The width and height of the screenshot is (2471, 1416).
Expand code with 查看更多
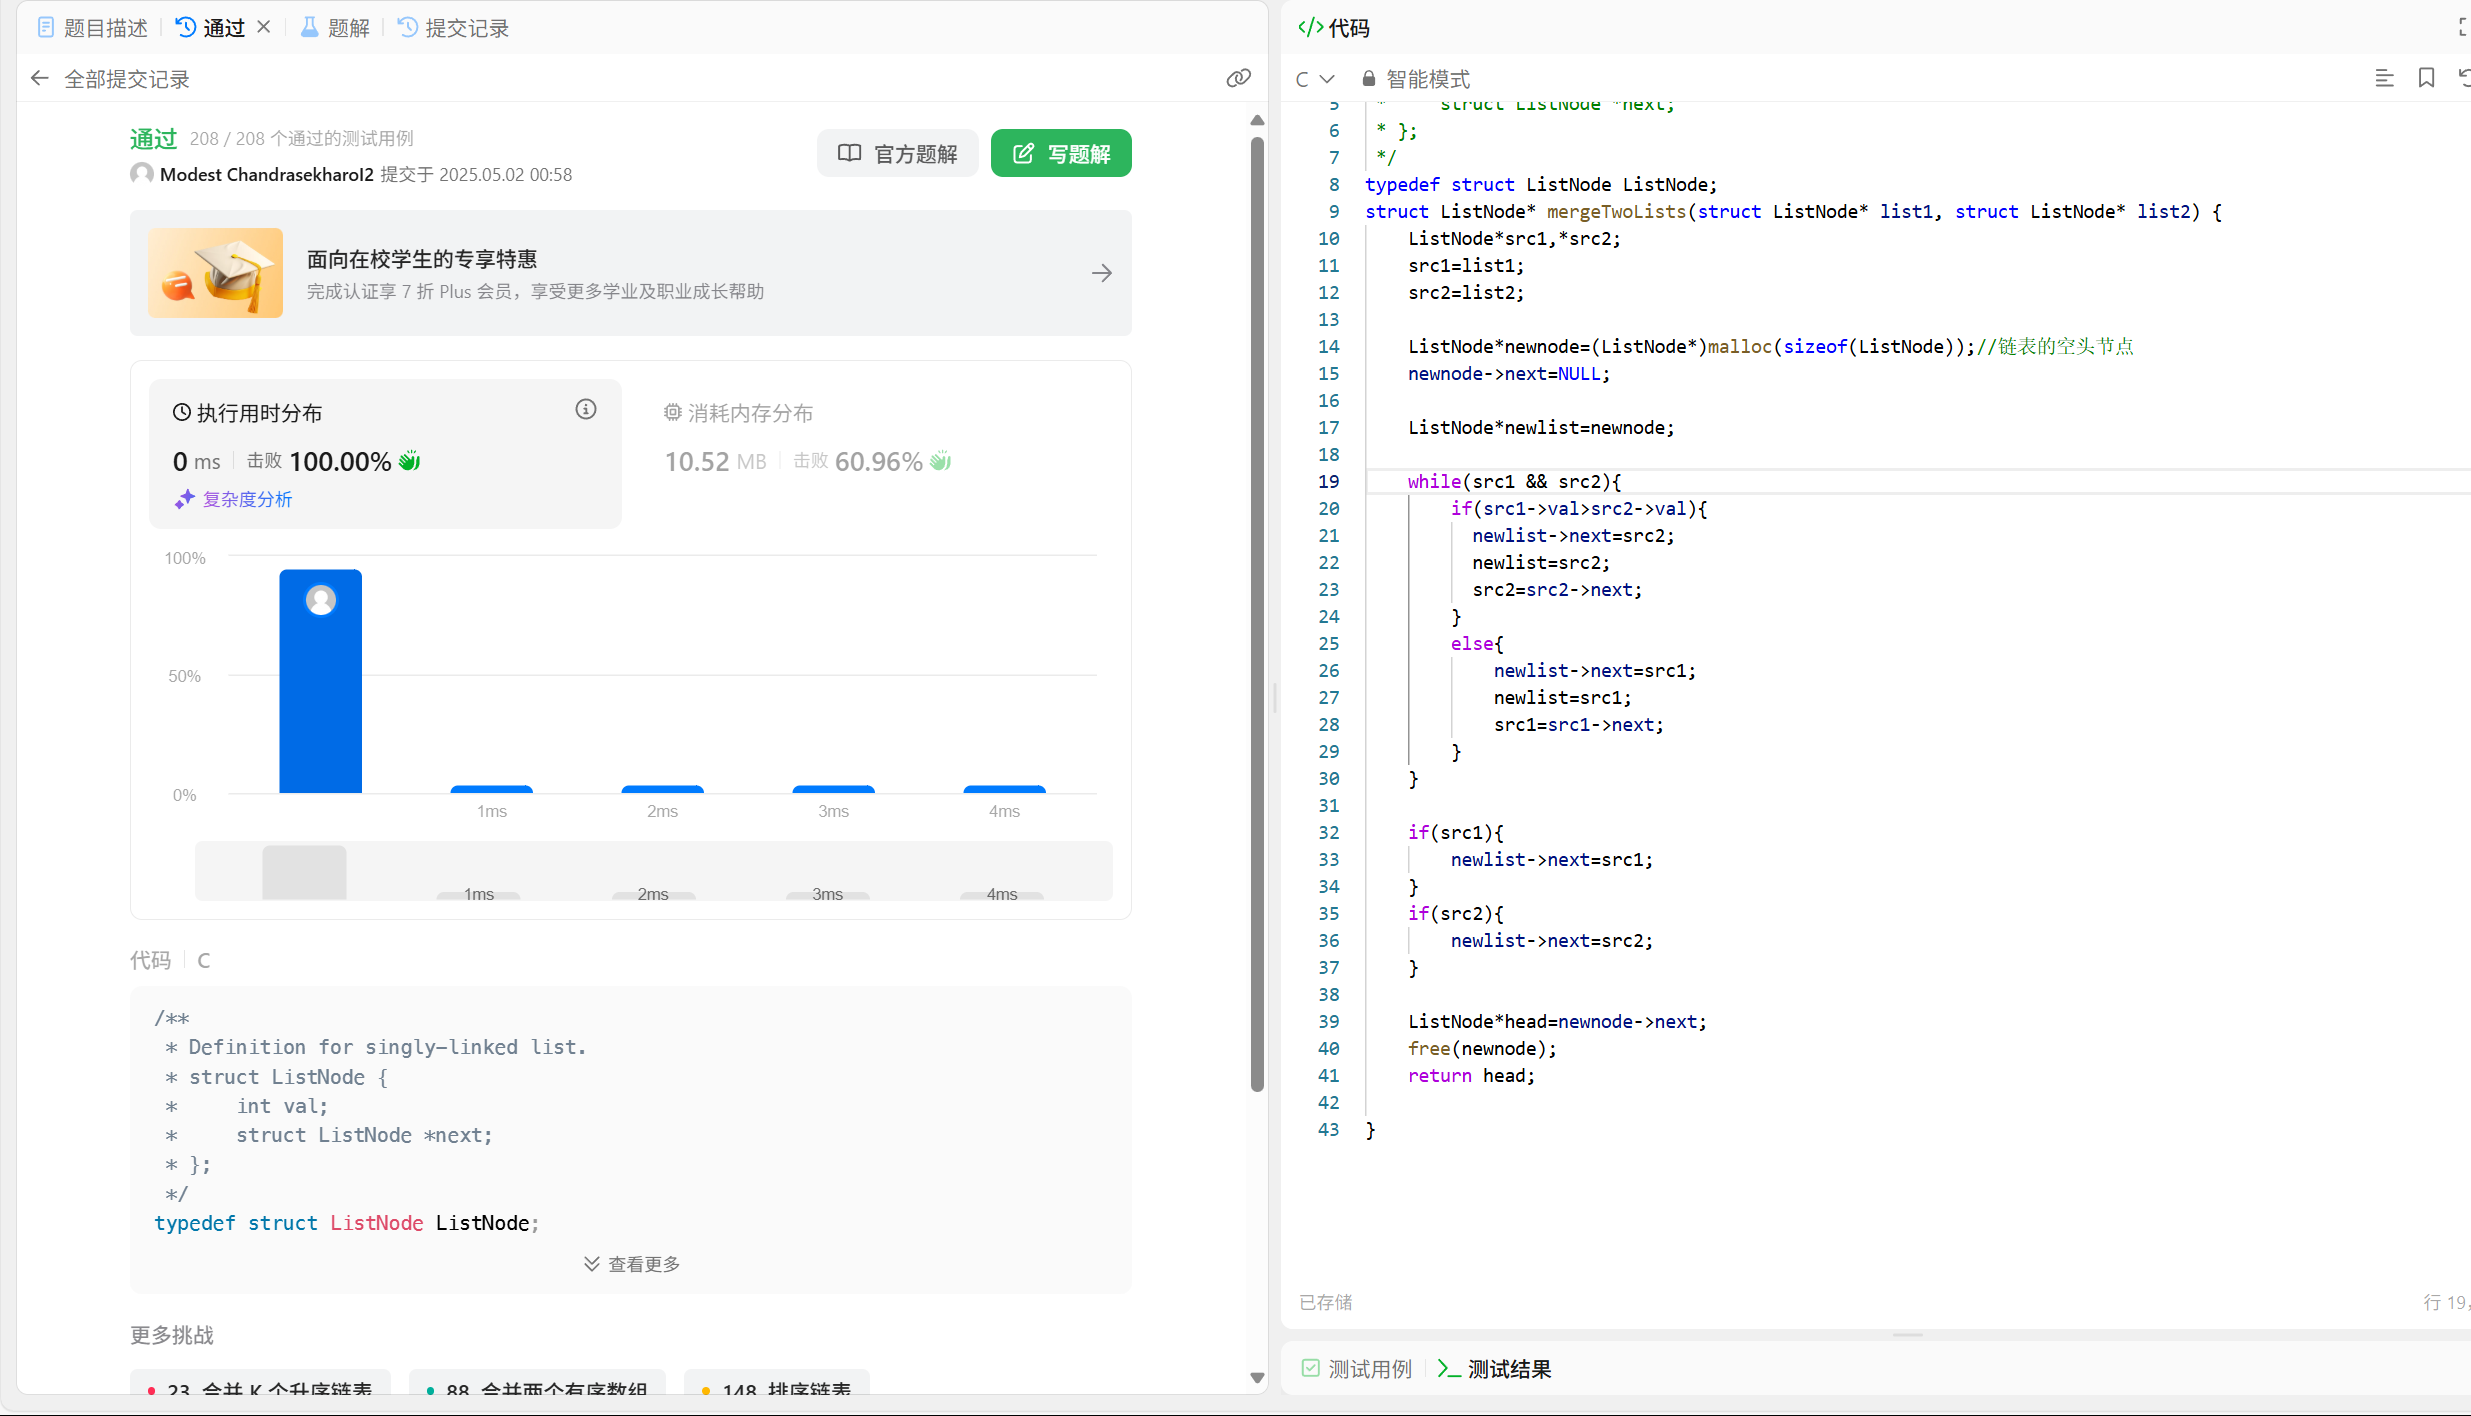click(x=632, y=1264)
